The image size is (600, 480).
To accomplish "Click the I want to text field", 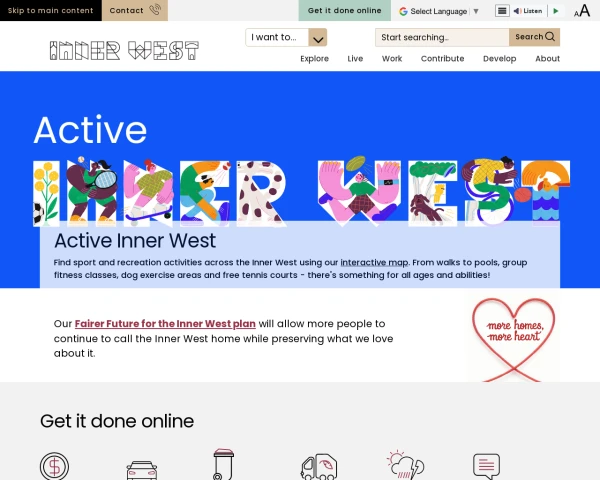I will pyautogui.click(x=277, y=37).
